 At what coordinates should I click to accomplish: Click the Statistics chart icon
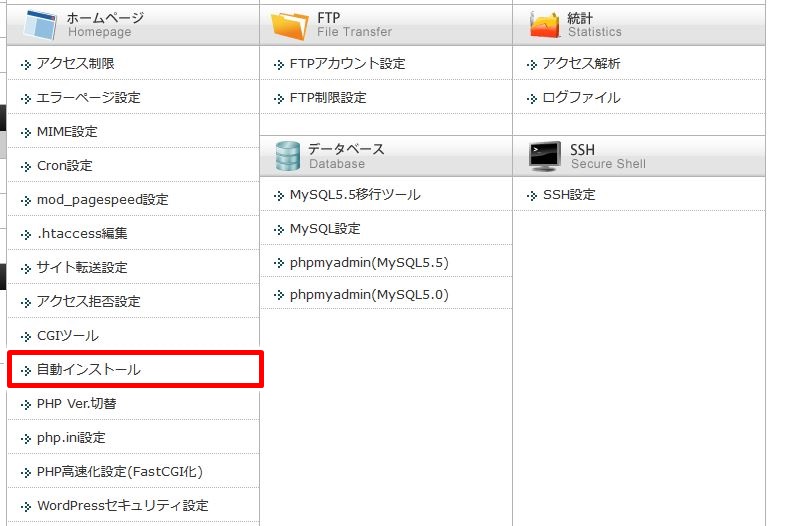(x=545, y=25)
